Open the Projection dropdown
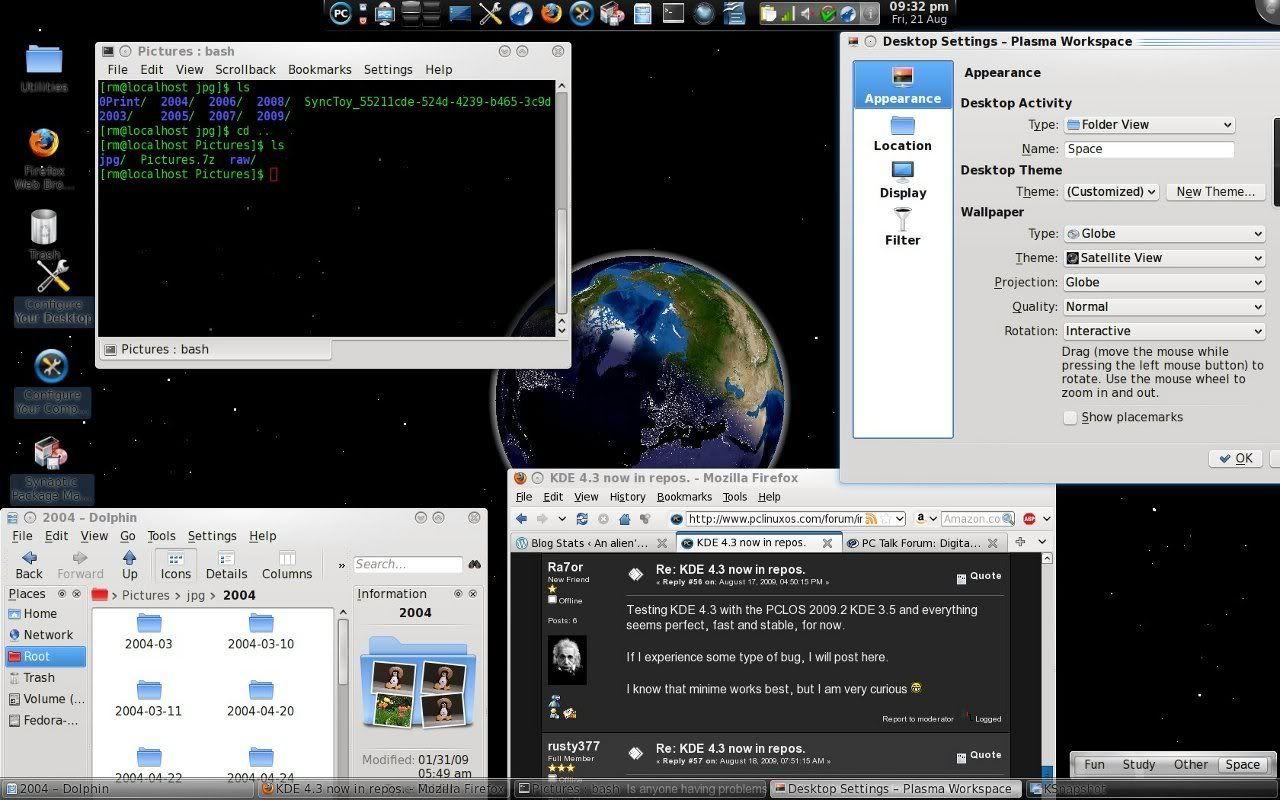Screen dimensions: 1280x800 point(1164,282)
